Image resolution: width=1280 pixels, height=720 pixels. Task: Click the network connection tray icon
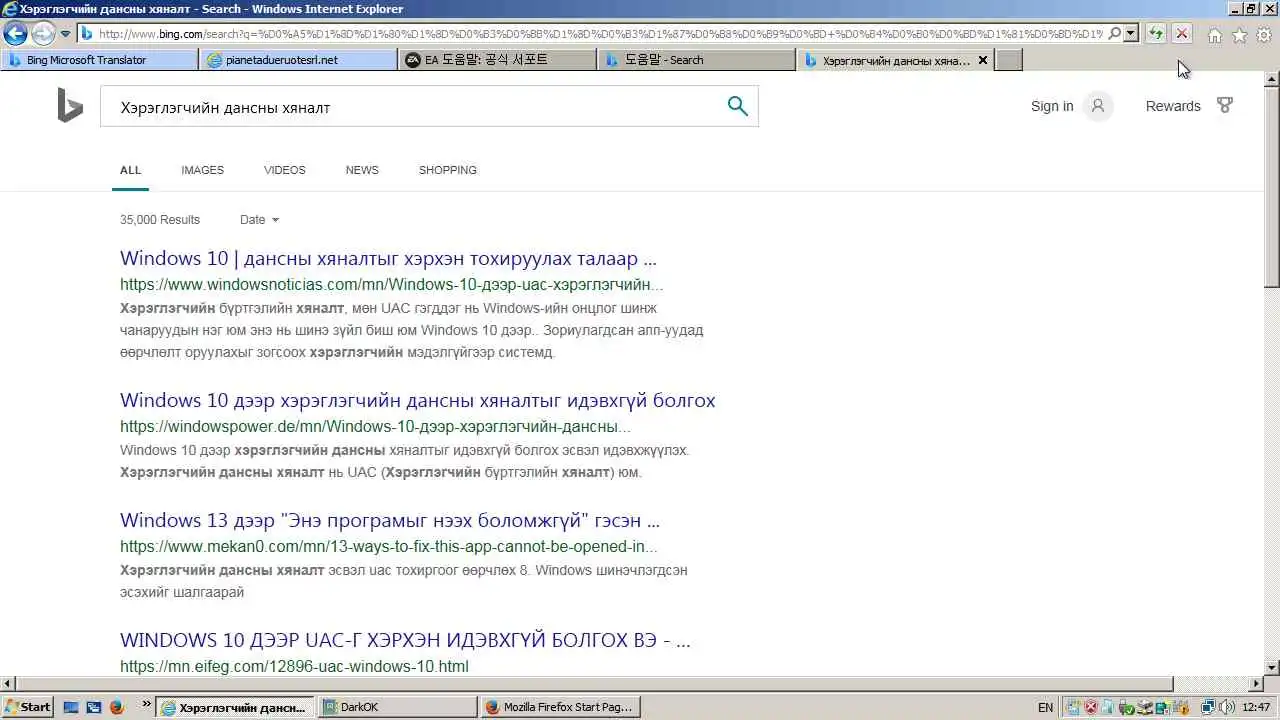point(1207,707)
